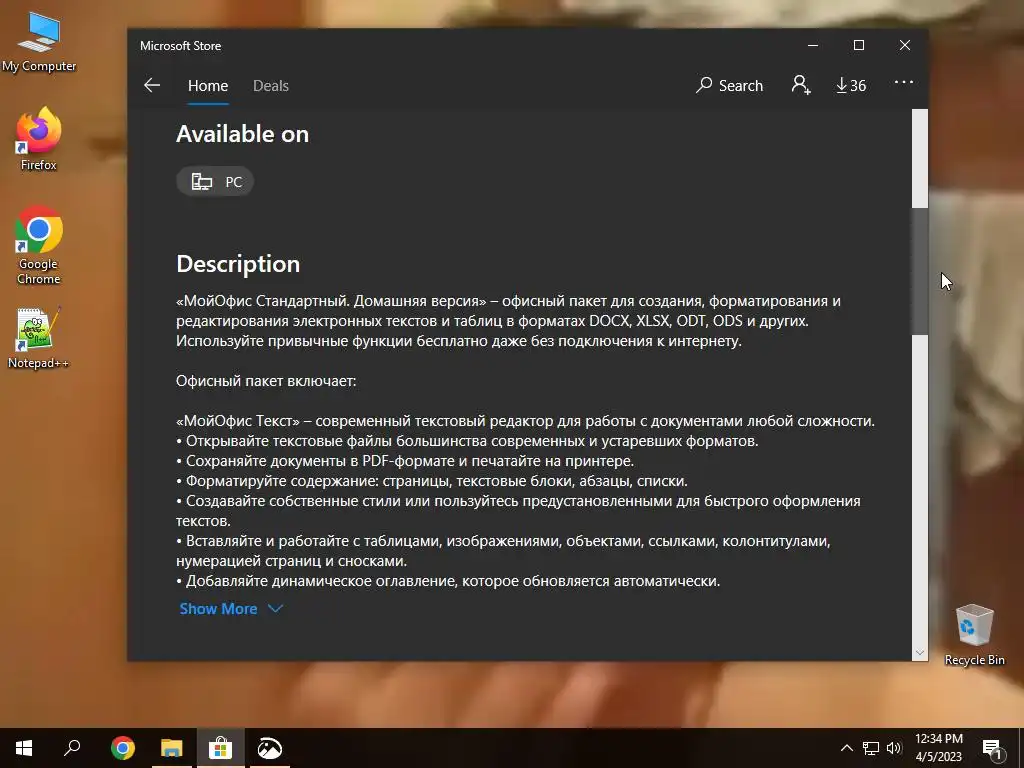
Task: Minimize the Microsoft Store window
Action: 813,45
